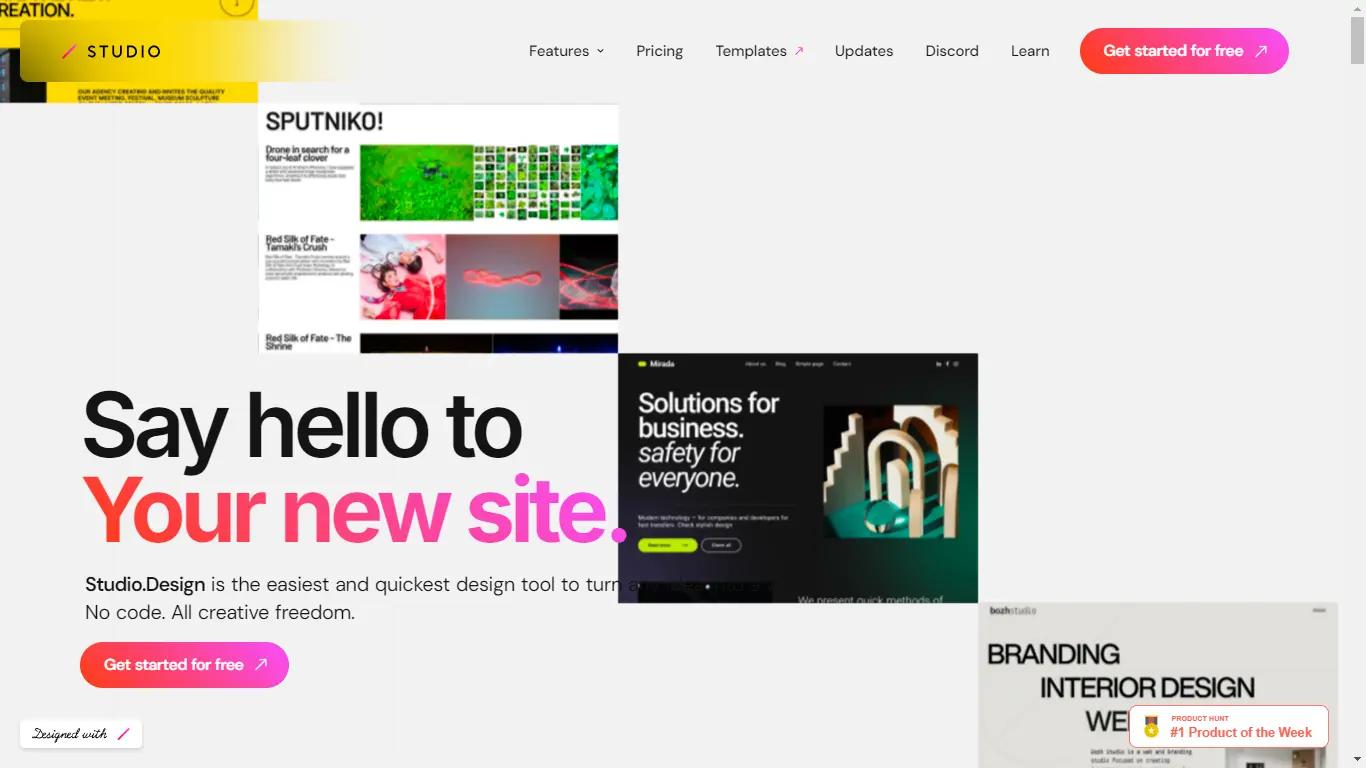The image size is (1366, 768).
Task: Open the Discord link
Action: [x=952, y=51]
